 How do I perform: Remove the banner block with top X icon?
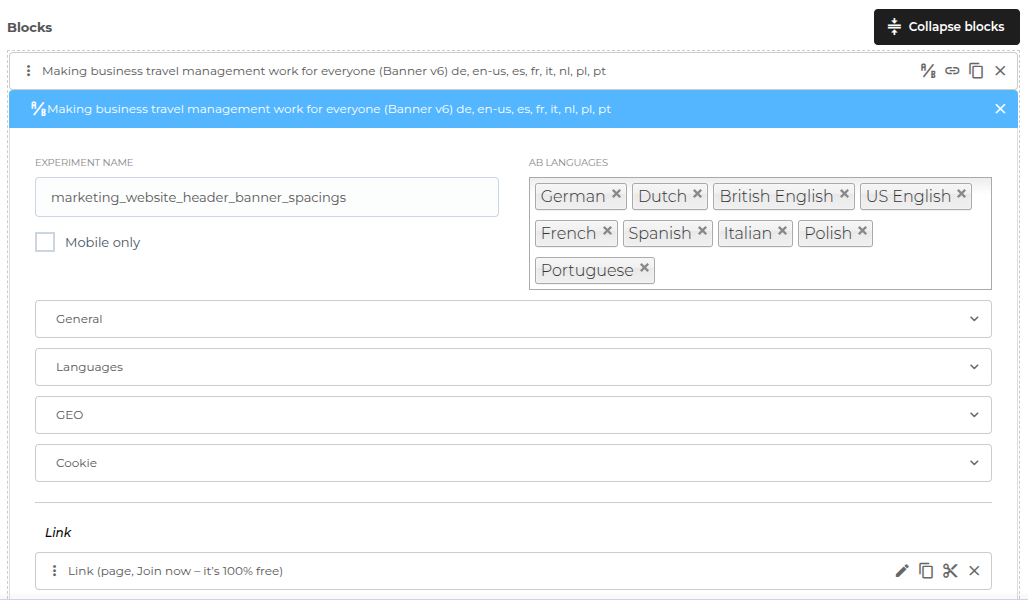coord(1000,71)
